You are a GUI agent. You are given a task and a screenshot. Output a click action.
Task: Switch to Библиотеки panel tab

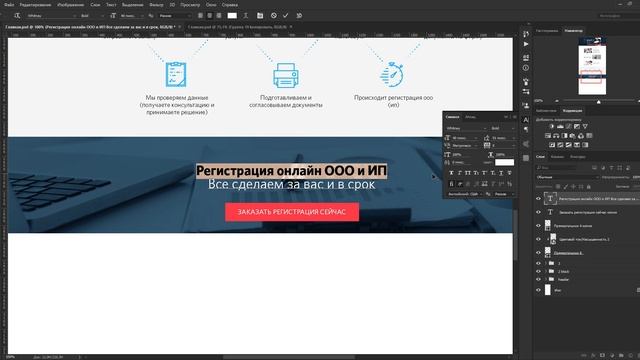[x=546, y=111]
